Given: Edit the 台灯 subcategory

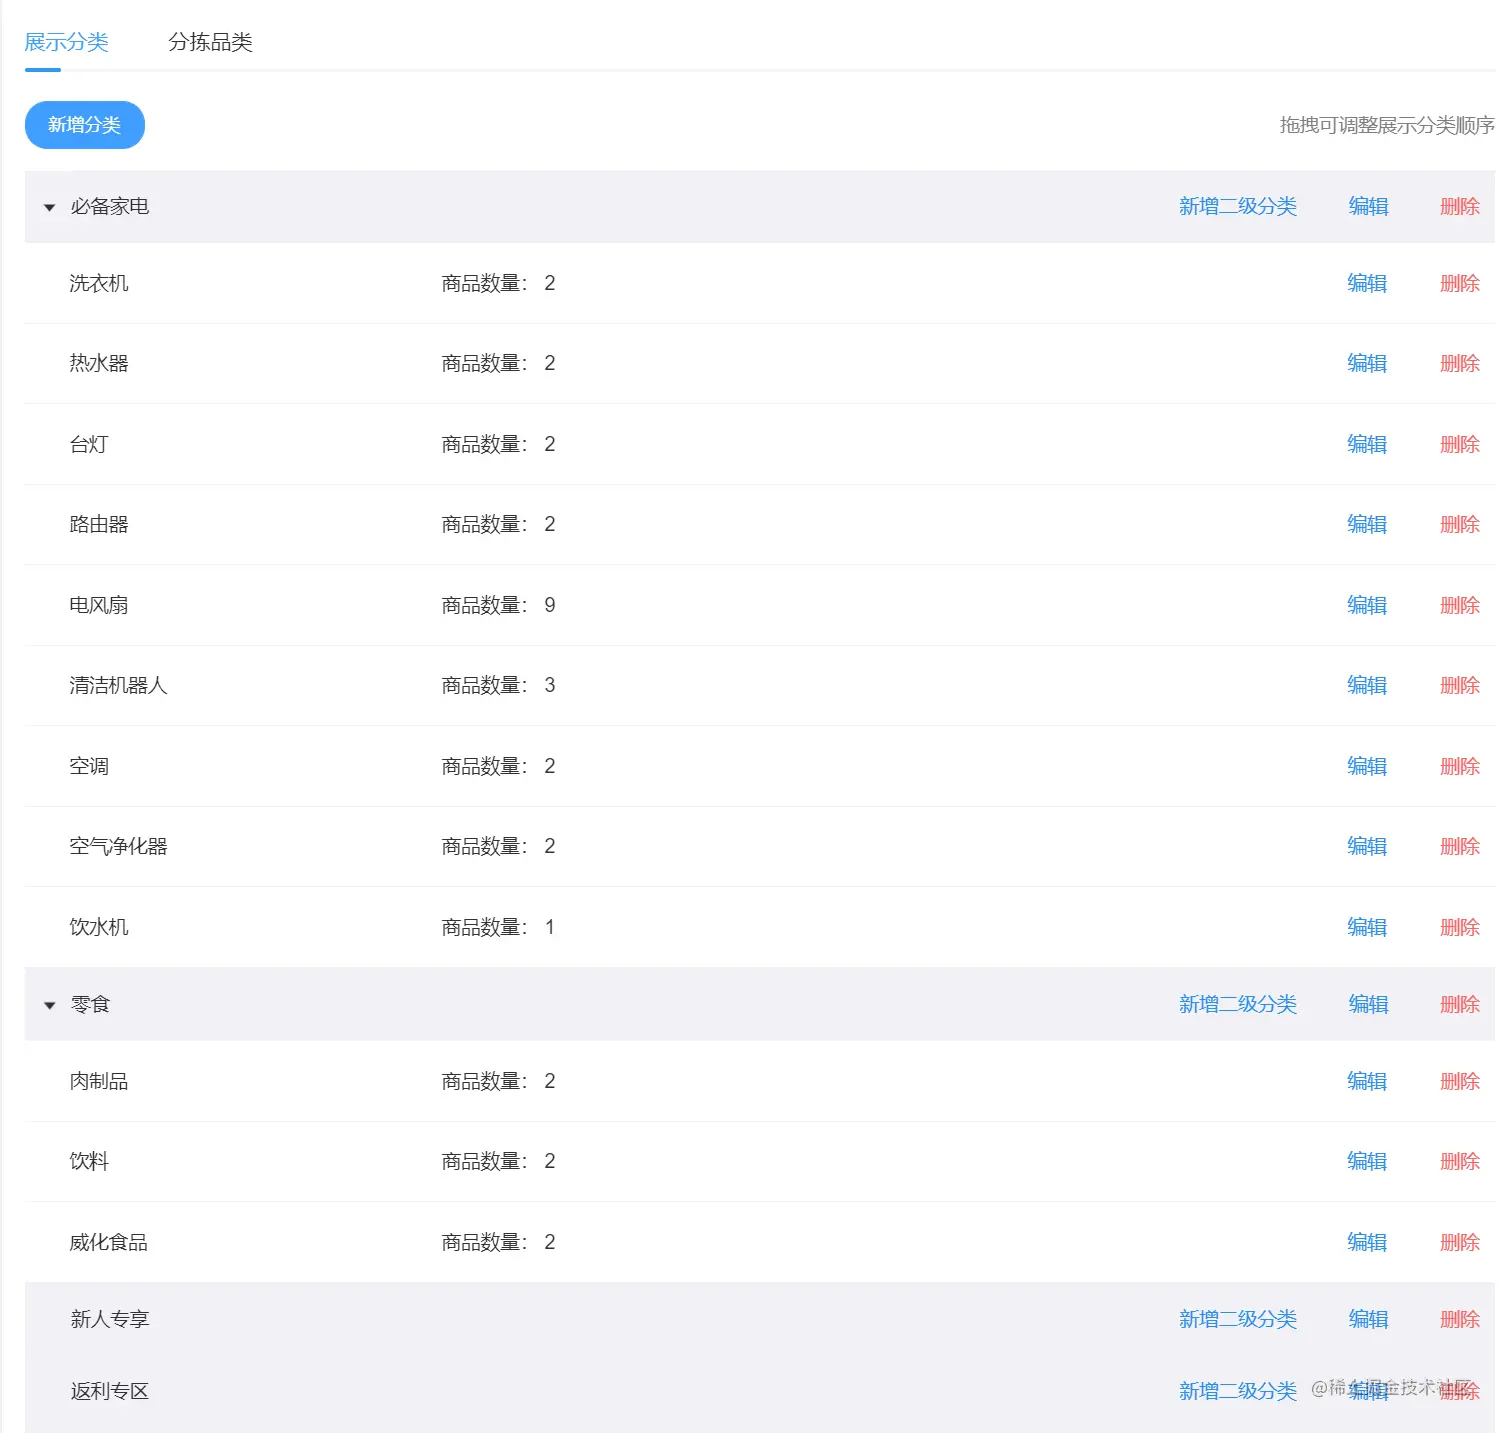Looking at the screenshot, I should [x=1367, y=444].
